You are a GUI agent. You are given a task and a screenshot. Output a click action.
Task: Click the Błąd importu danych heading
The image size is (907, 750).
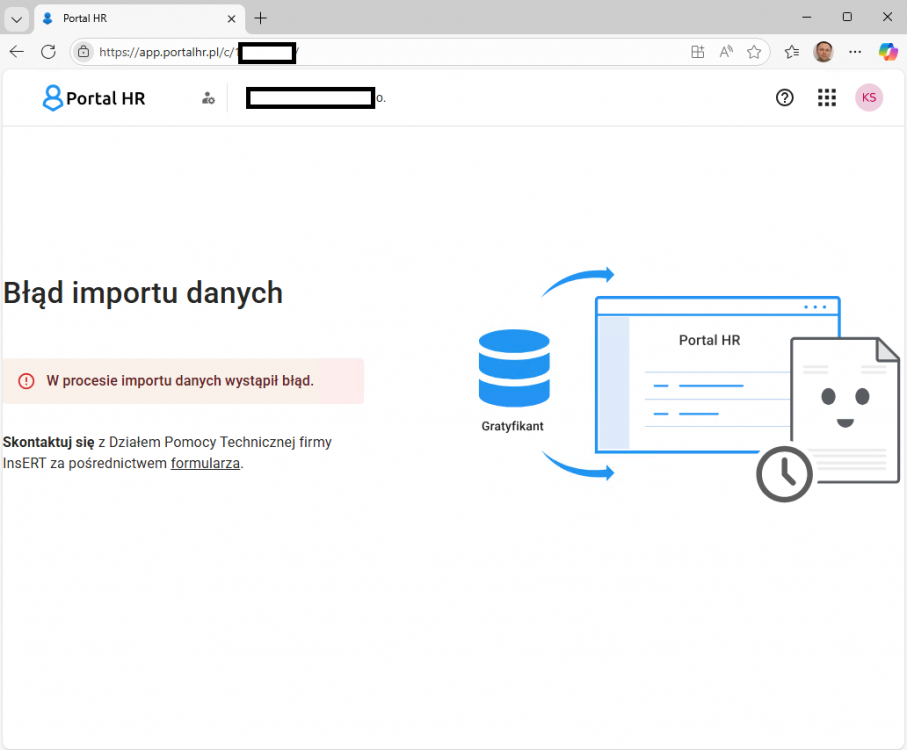click(x=143, y=293)
